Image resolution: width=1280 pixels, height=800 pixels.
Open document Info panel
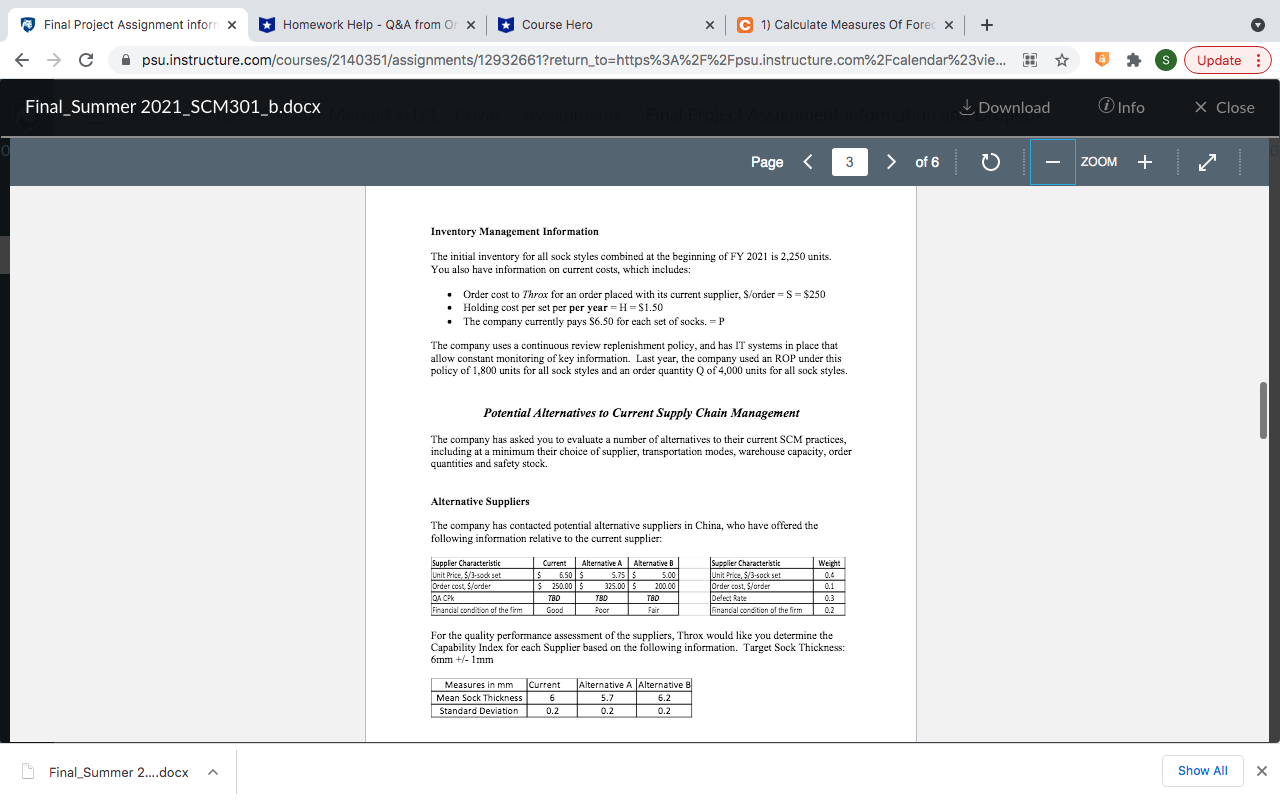[1121, 107]
